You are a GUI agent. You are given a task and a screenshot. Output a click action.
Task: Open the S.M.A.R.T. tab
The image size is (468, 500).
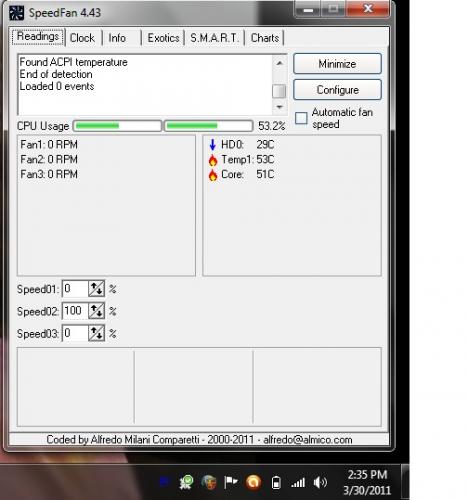click(214, 38)
